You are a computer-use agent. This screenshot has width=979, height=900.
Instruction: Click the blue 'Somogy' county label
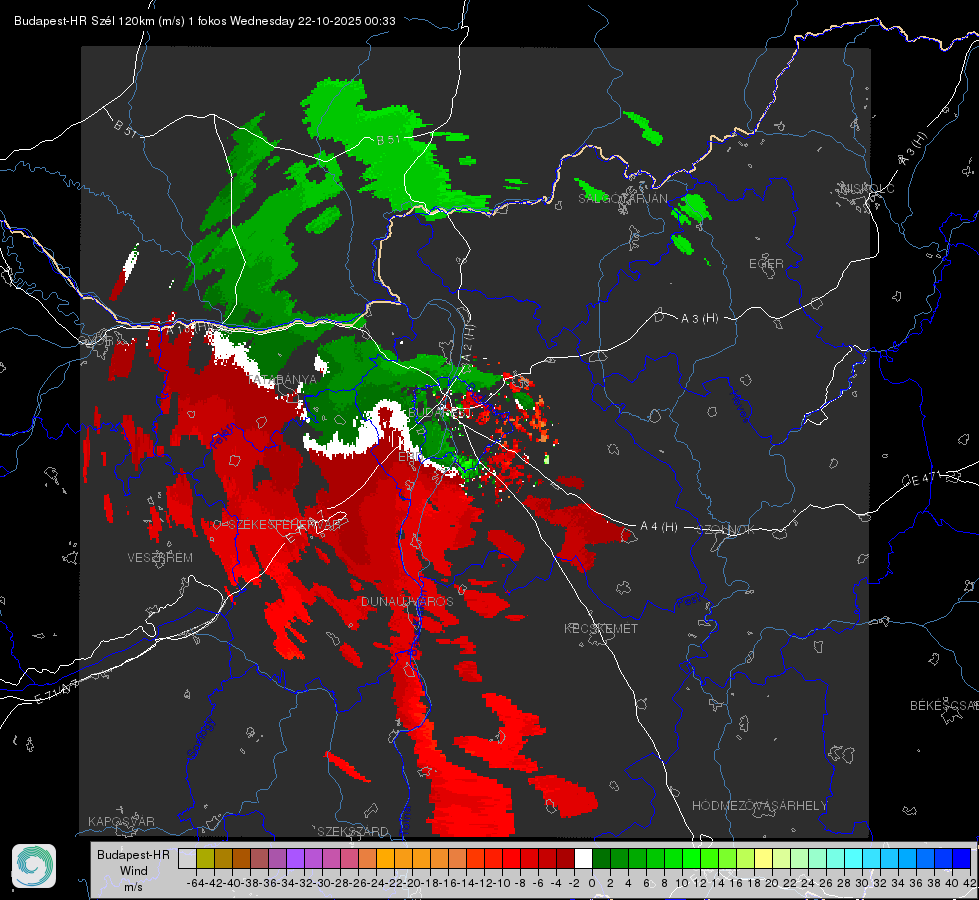point(201,738)
